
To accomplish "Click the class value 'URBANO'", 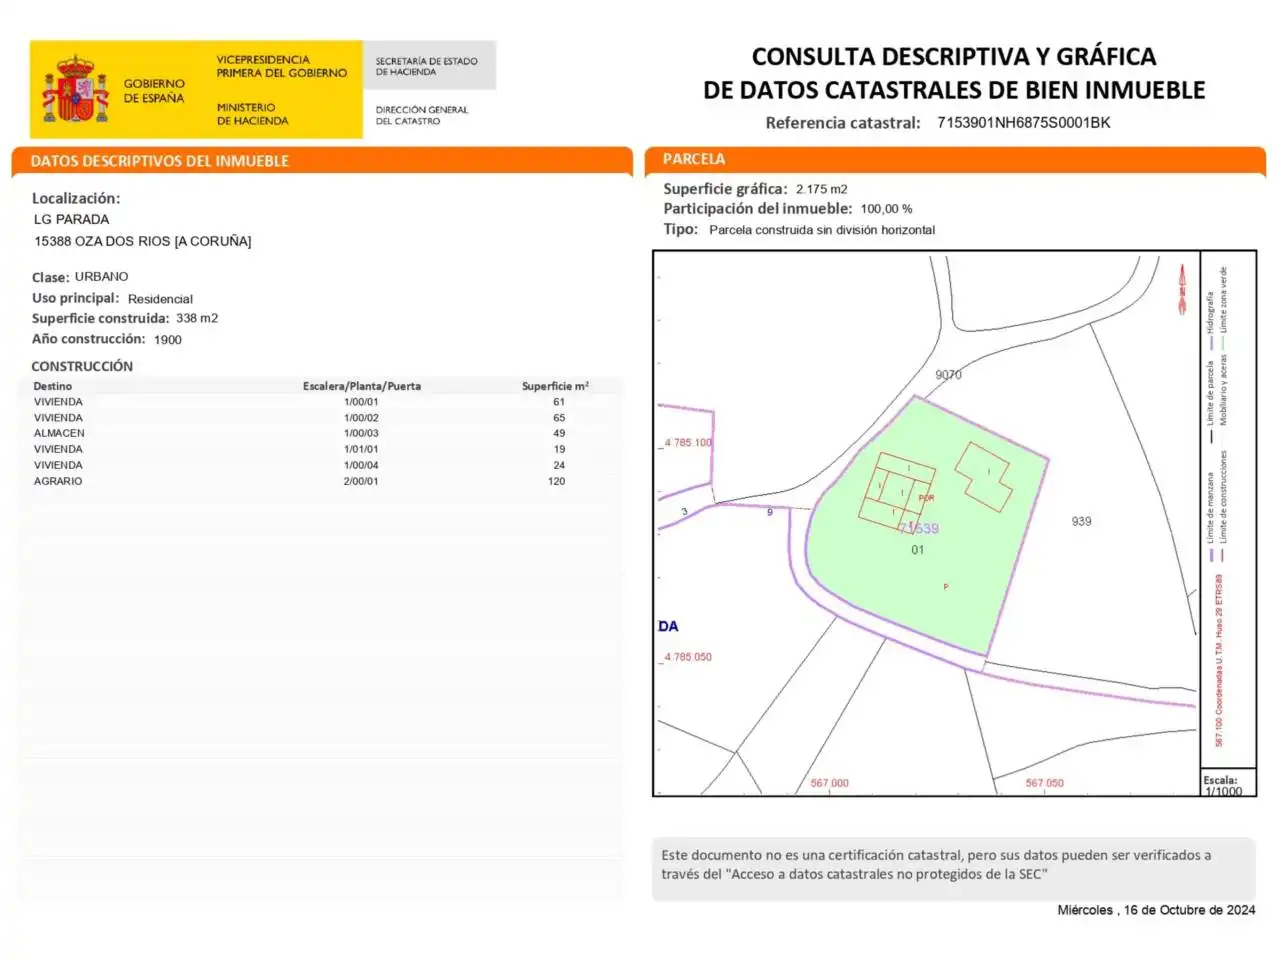I will coord(102,276).
